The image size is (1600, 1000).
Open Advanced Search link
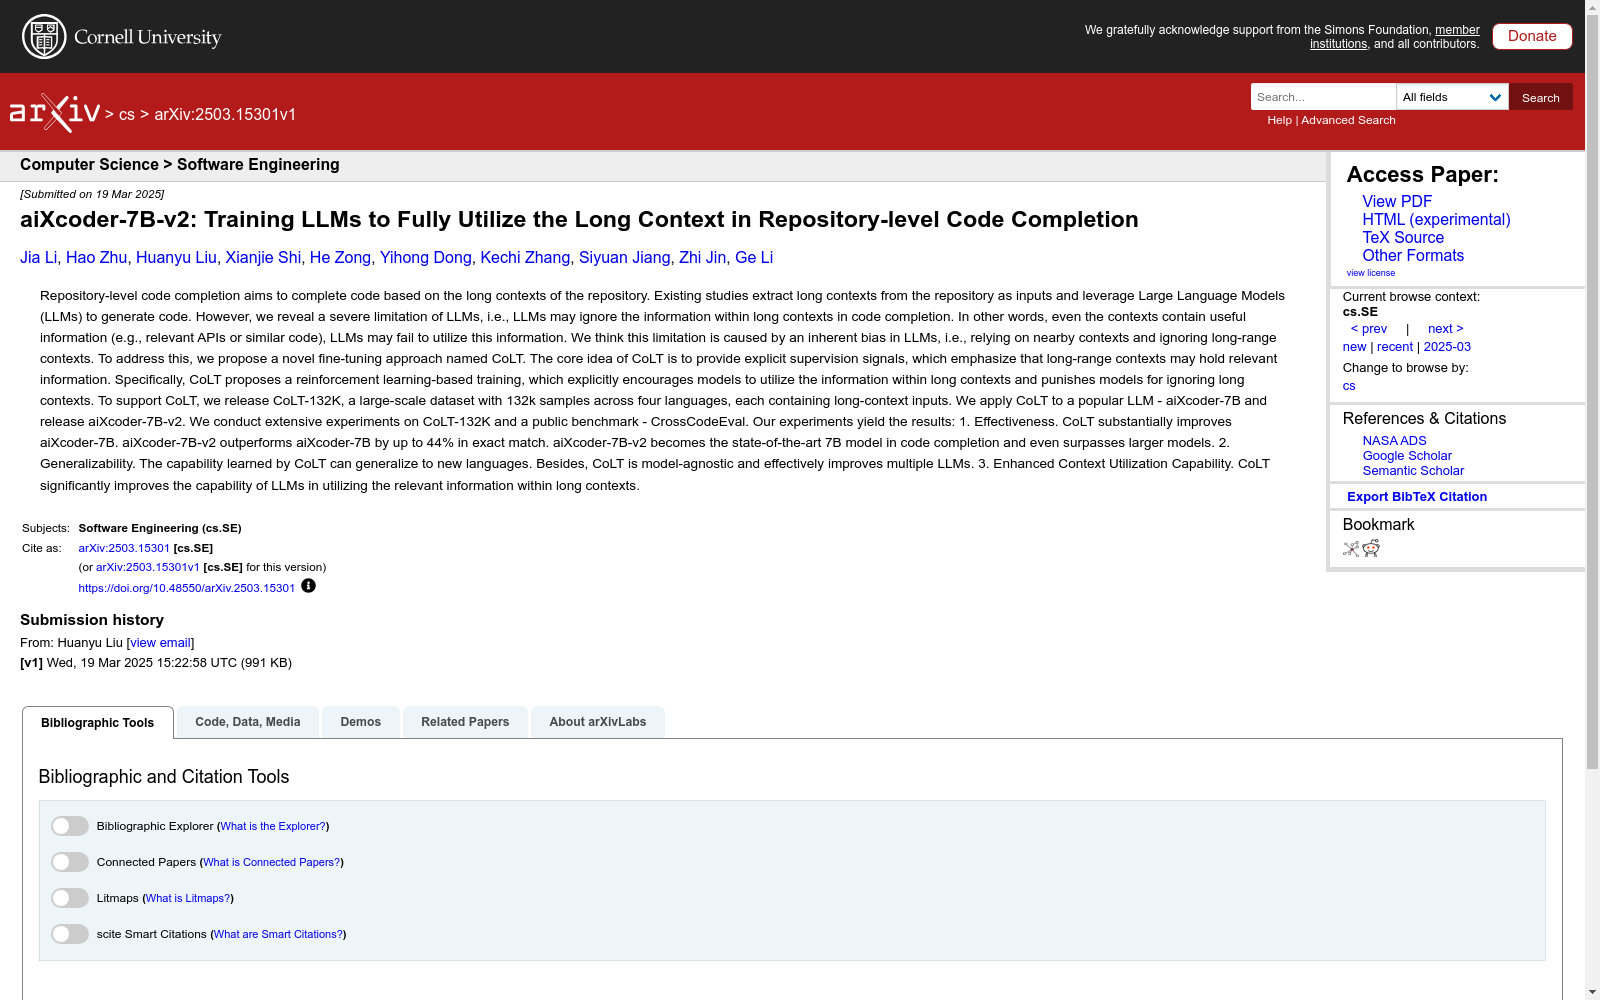point(1348,120)
